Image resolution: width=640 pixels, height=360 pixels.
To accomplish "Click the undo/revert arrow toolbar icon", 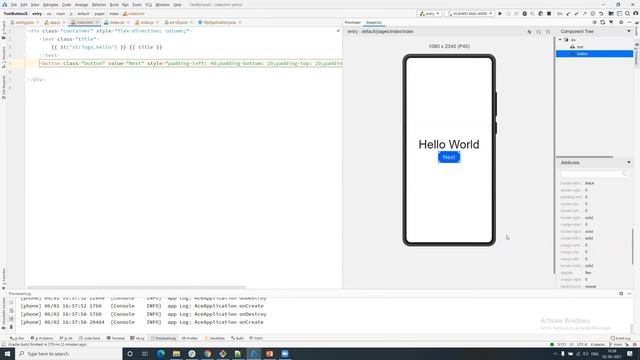I will 601,13.
